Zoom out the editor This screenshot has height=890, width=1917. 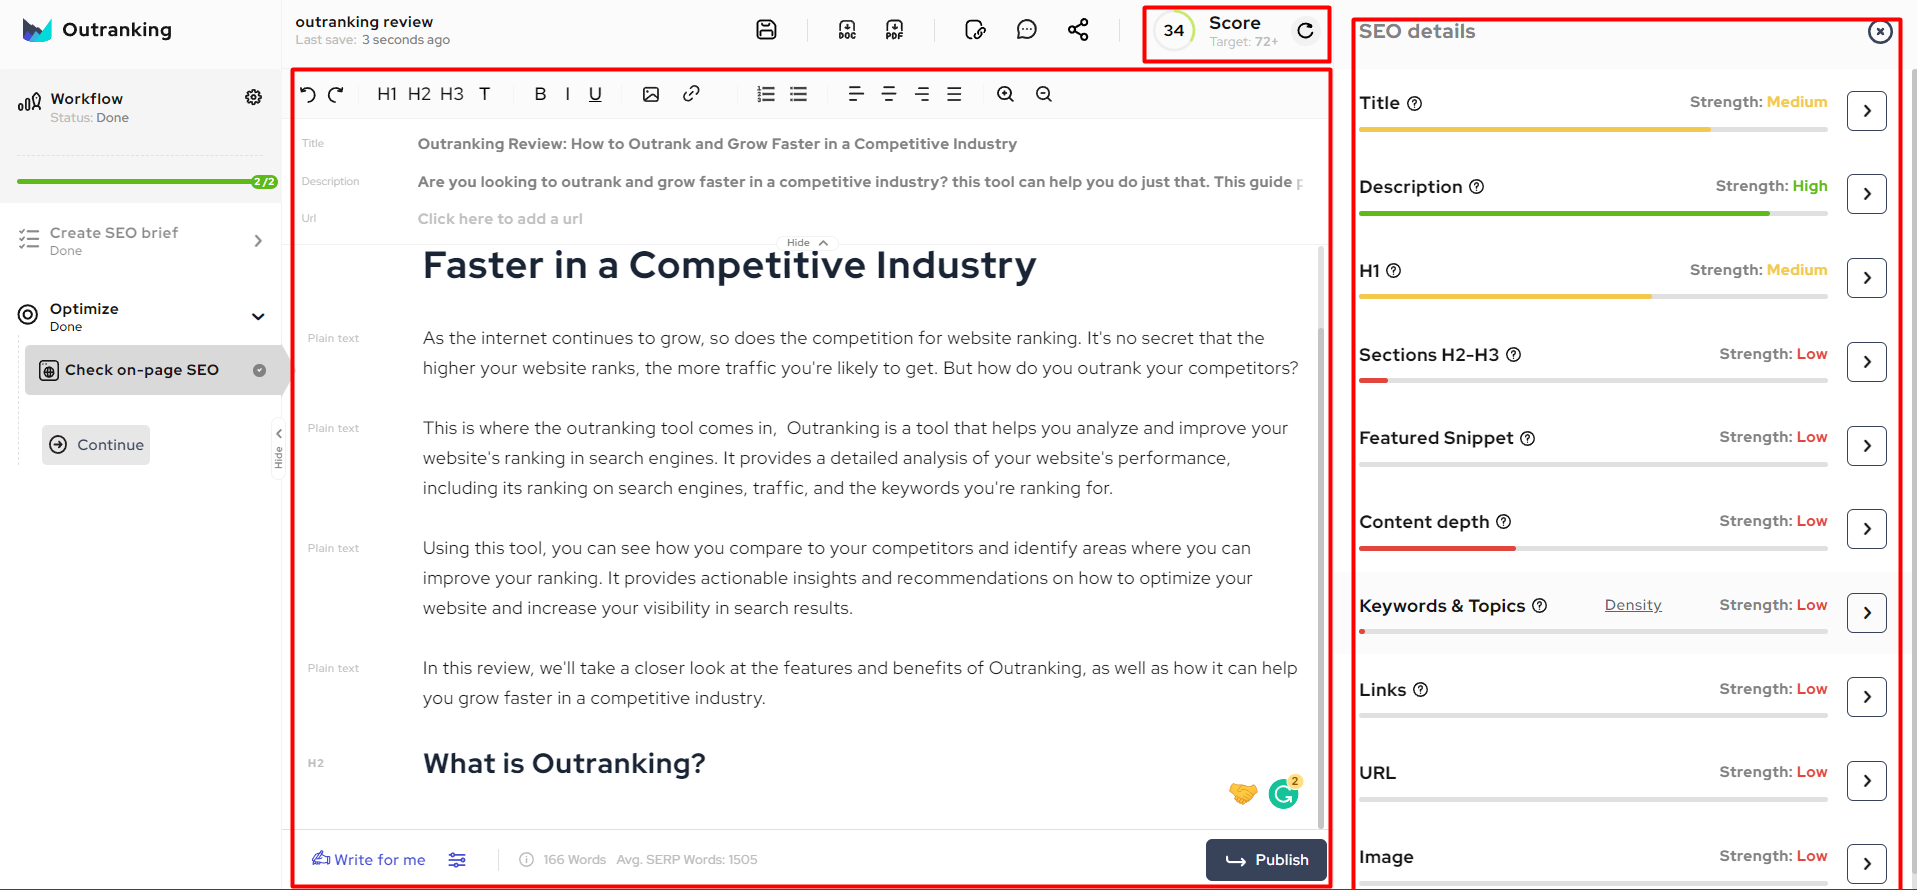point(1043,94)
